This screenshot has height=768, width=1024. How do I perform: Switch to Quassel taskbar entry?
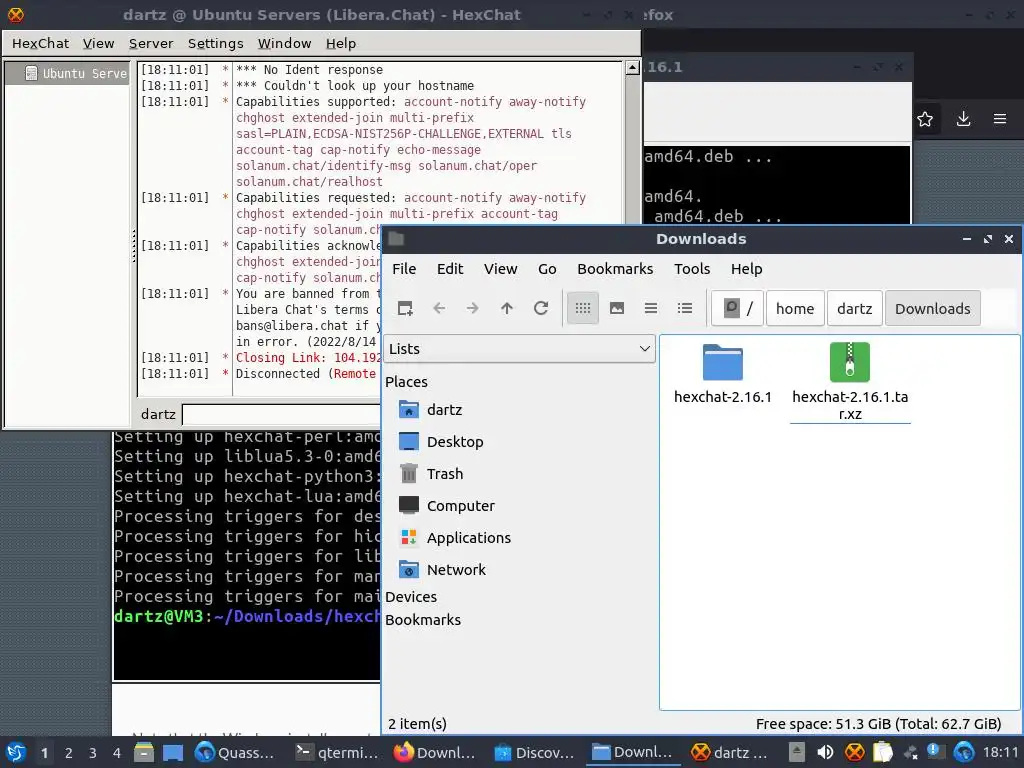[x=235, y=753]
